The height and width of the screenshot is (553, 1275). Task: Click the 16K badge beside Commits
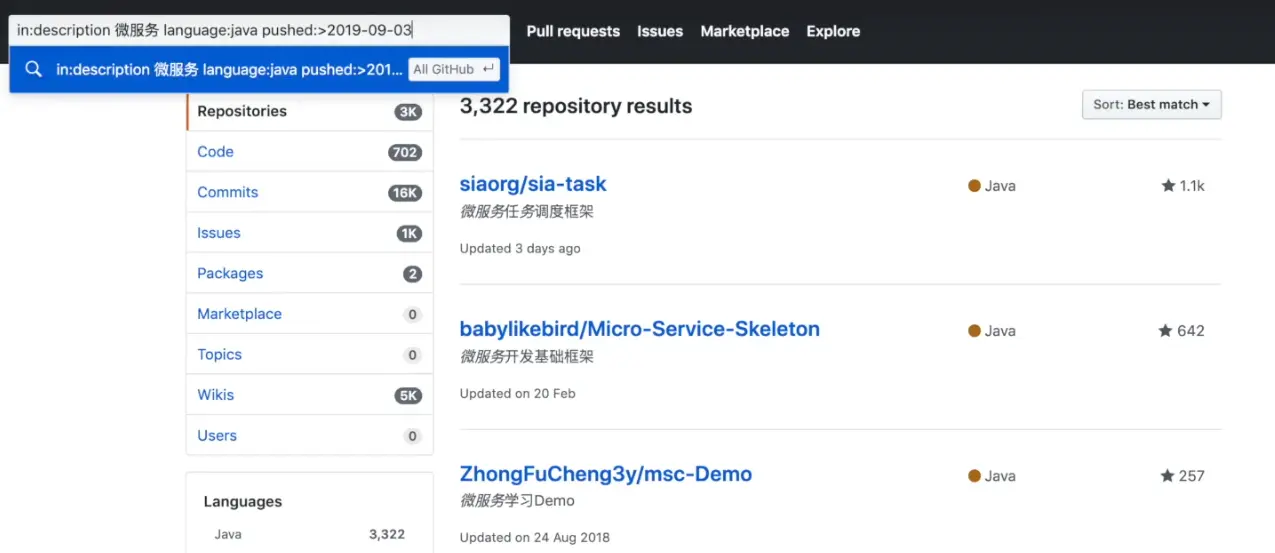[405, 193]
